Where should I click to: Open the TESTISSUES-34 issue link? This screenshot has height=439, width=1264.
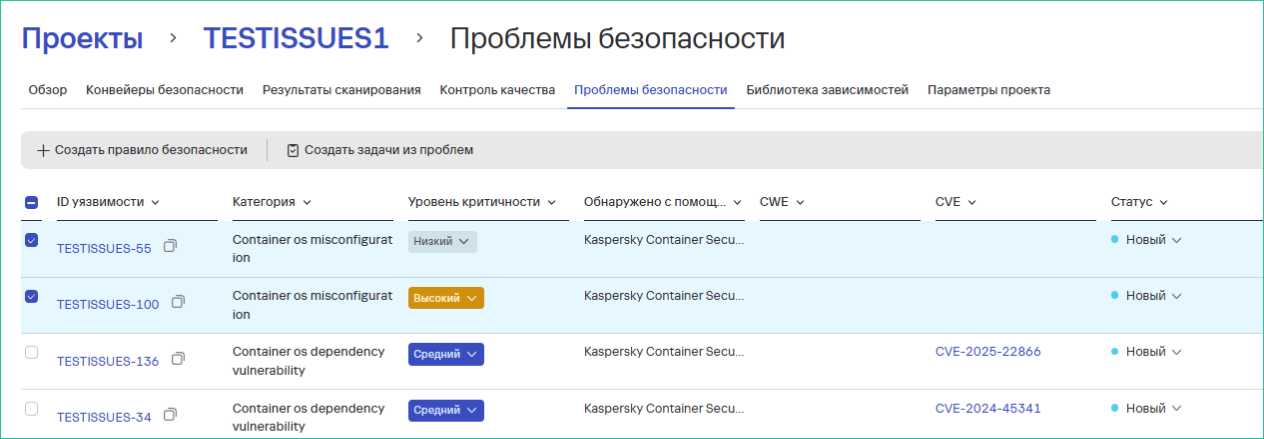click(x=104, y=417)
